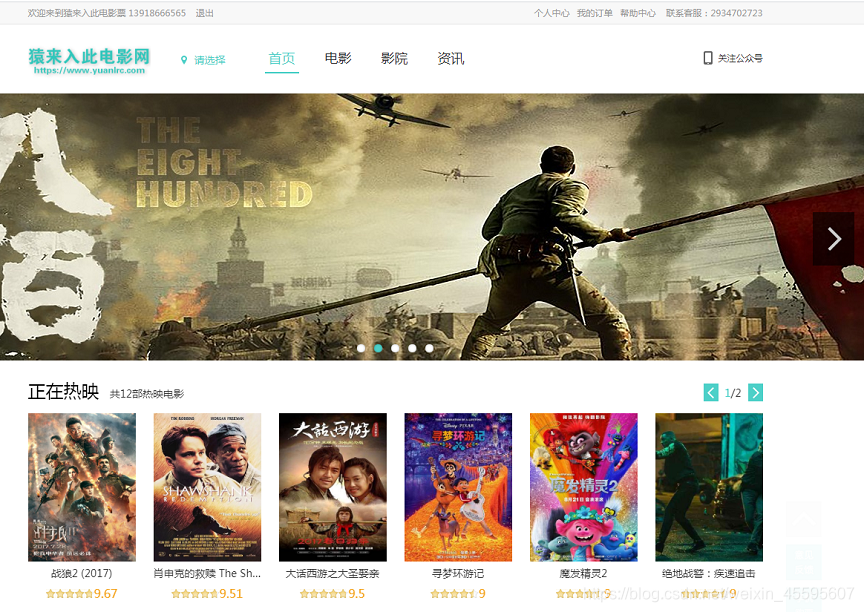The image size is (864, 612).
Task: Open 帮助中心 in the top bar
Action: (x=638, y=13)
